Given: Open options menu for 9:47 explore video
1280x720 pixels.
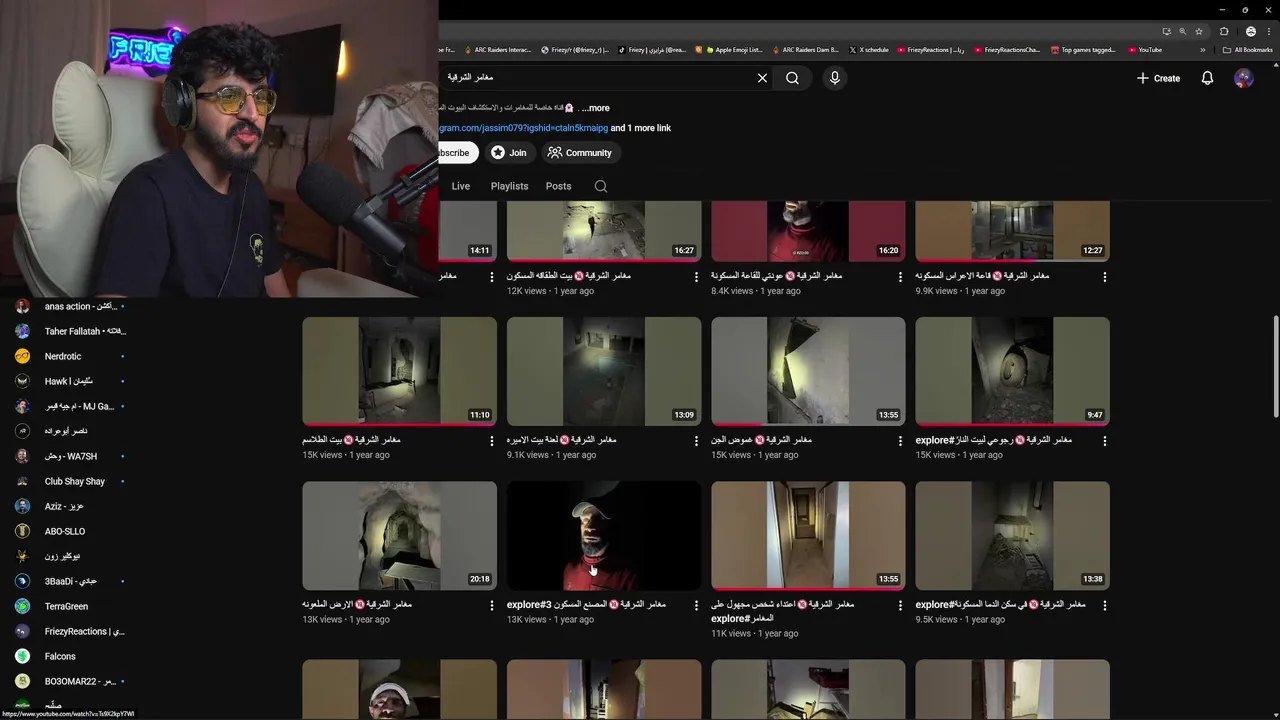Looking at the screenshot, I should [1105, 441].
